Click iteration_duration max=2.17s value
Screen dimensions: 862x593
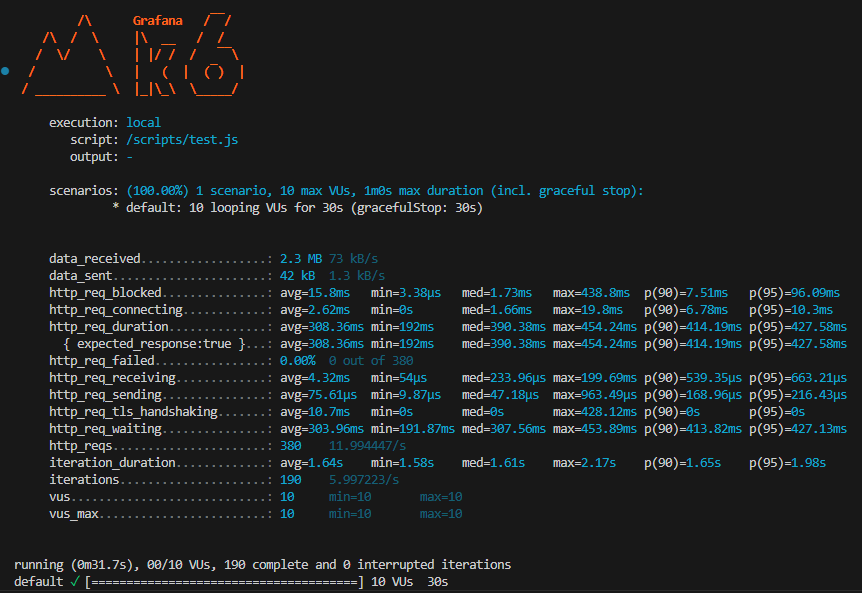click(x=584, y=463)
